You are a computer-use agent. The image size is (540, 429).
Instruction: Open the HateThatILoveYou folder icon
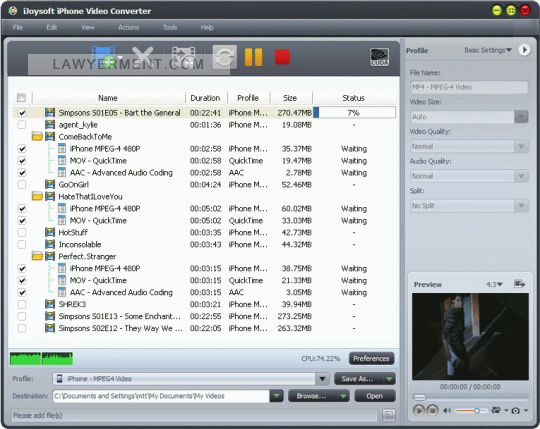37,197
